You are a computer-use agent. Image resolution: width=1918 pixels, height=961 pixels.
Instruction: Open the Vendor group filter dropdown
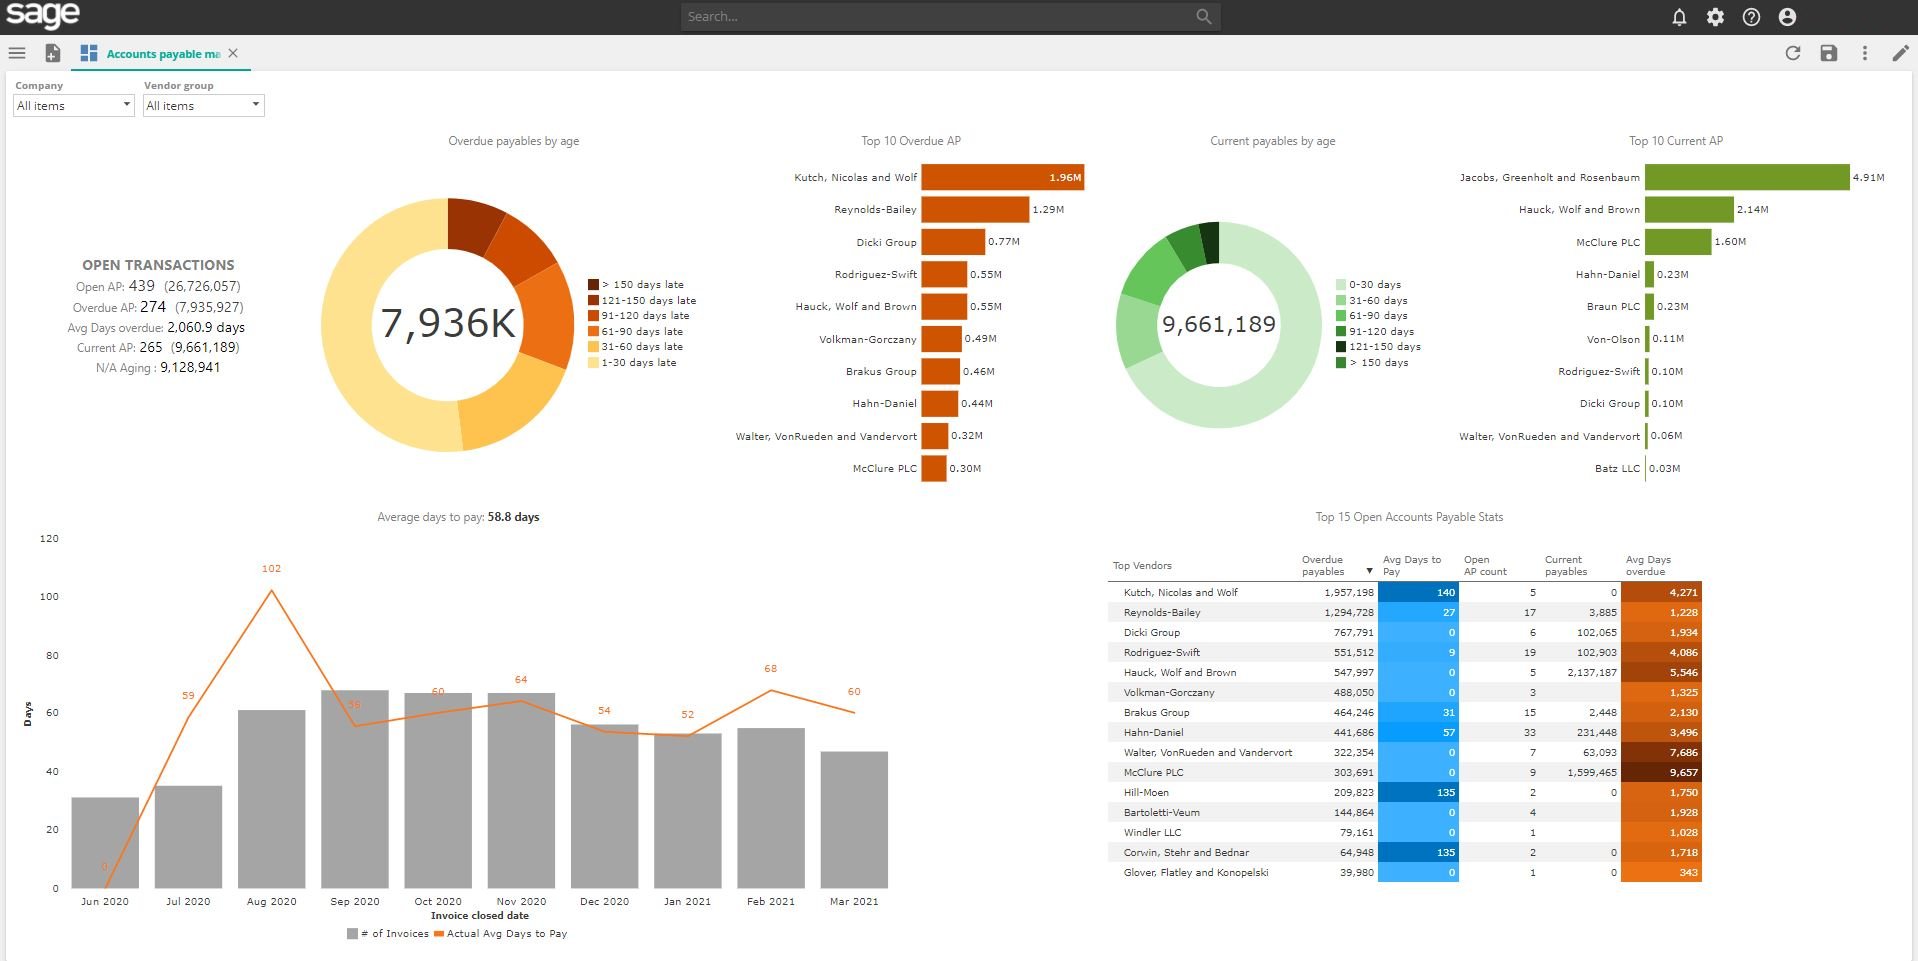[x=203, y=105]
